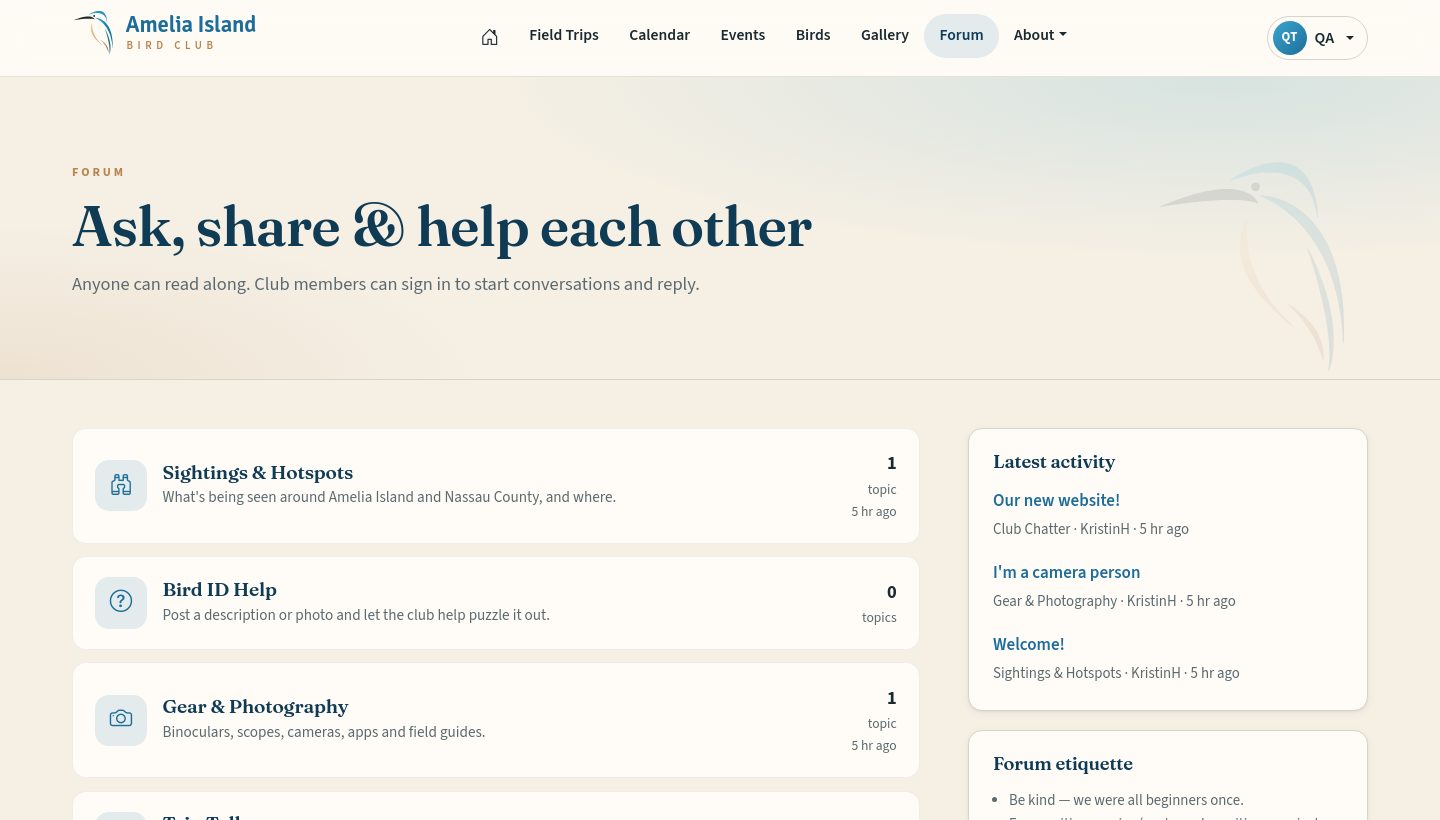Click the "Binoculars, scopes, cameras, apps" description

(x=324, y=732)
